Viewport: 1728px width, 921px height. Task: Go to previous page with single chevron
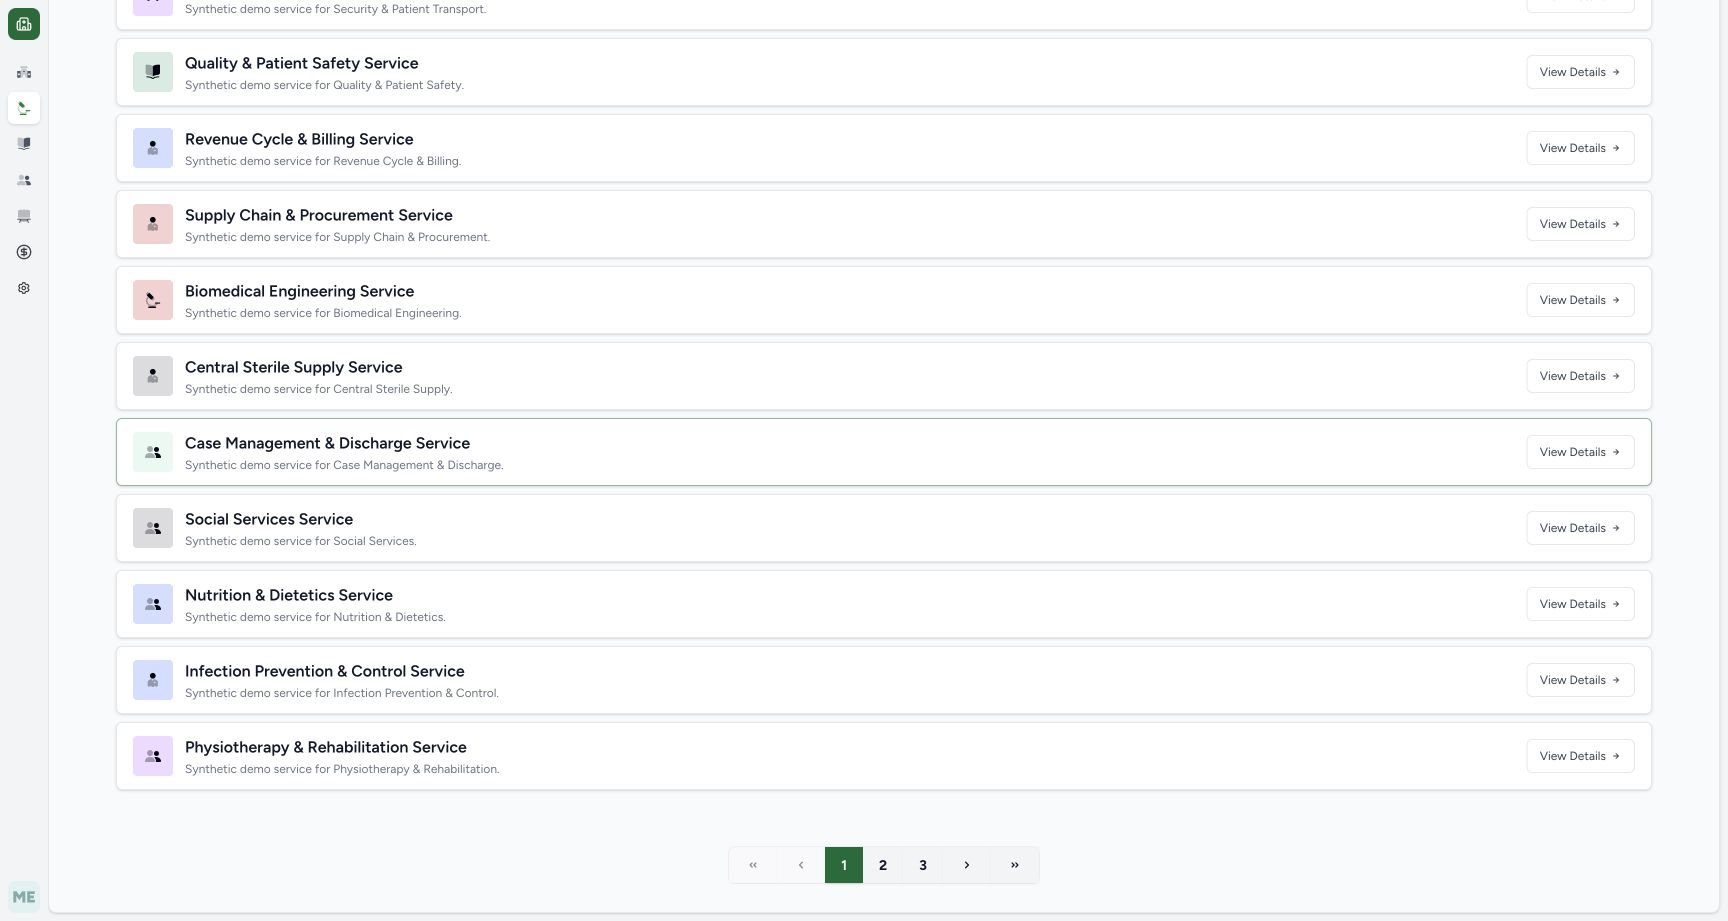(801, 865)
